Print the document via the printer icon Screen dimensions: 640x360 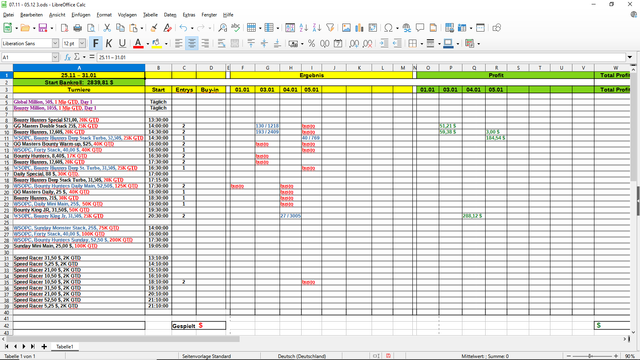[78, 28]
